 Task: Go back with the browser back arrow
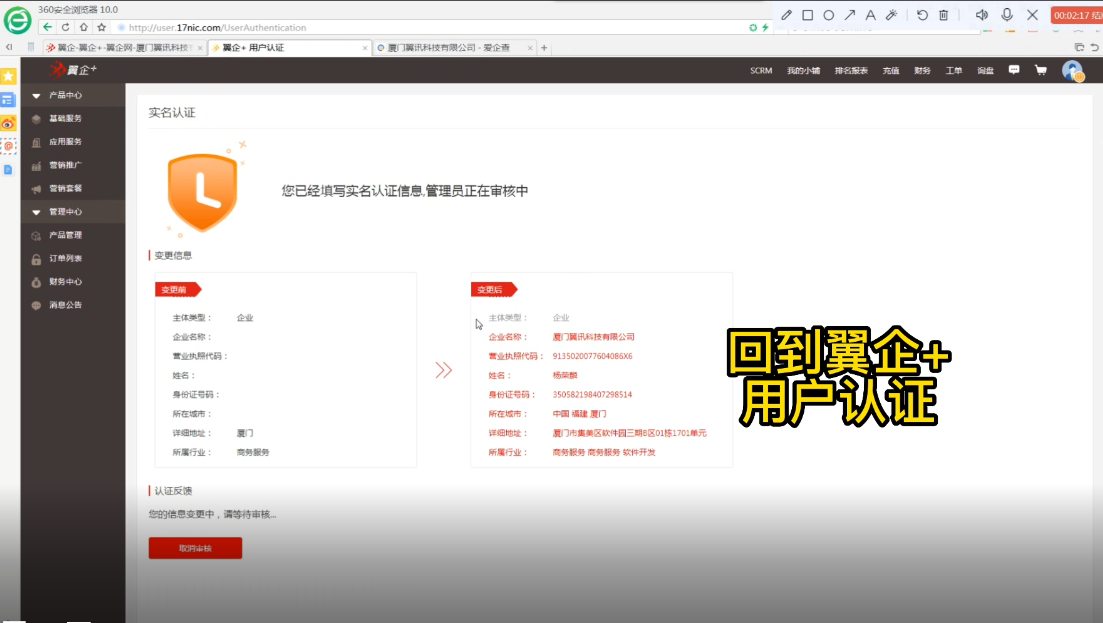click(x=47, y=27)
